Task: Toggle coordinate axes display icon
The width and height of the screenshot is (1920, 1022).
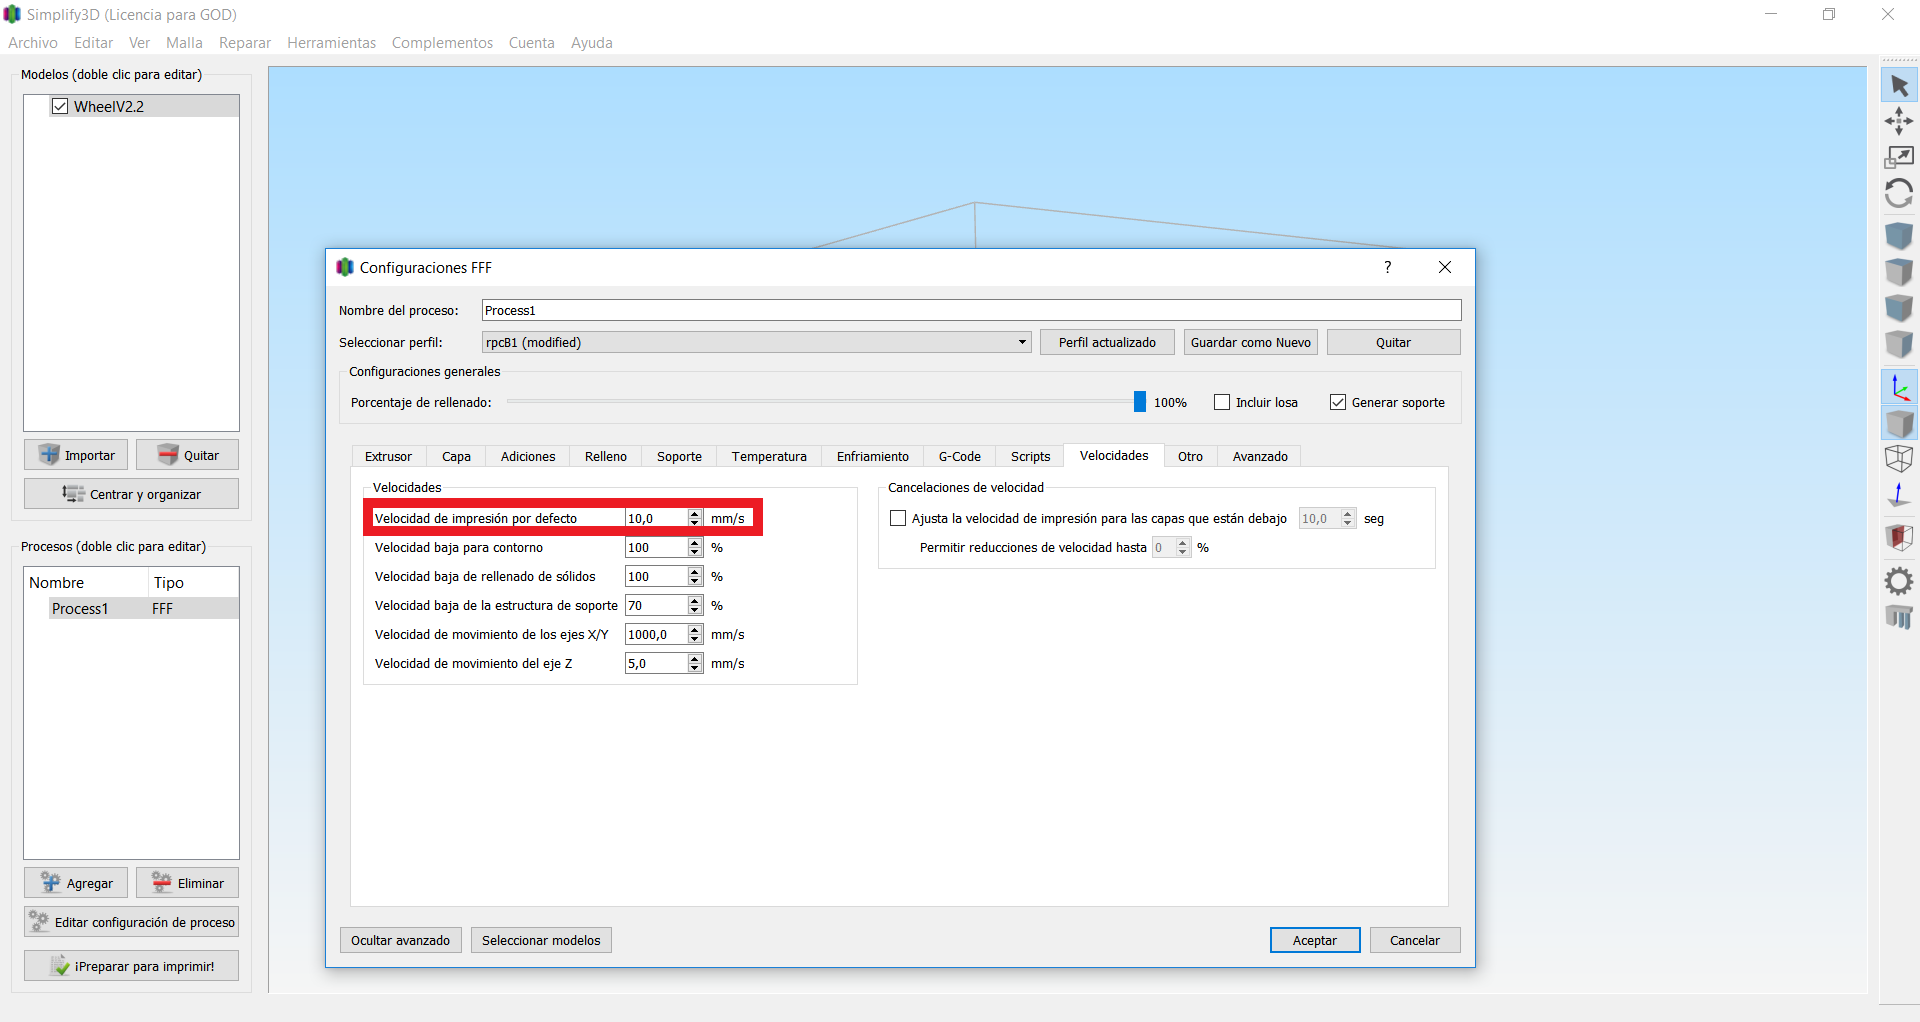Action: tap(1899, 387)
